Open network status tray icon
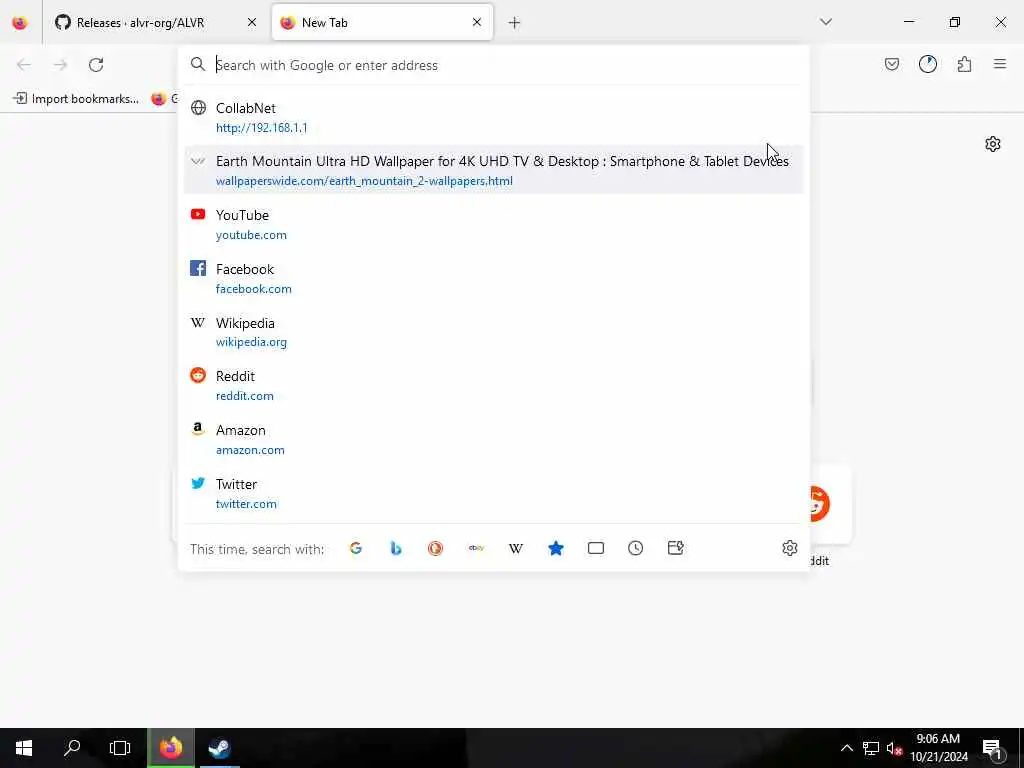The width and height of the screenshot is (1024, 768). coord(871,748)
